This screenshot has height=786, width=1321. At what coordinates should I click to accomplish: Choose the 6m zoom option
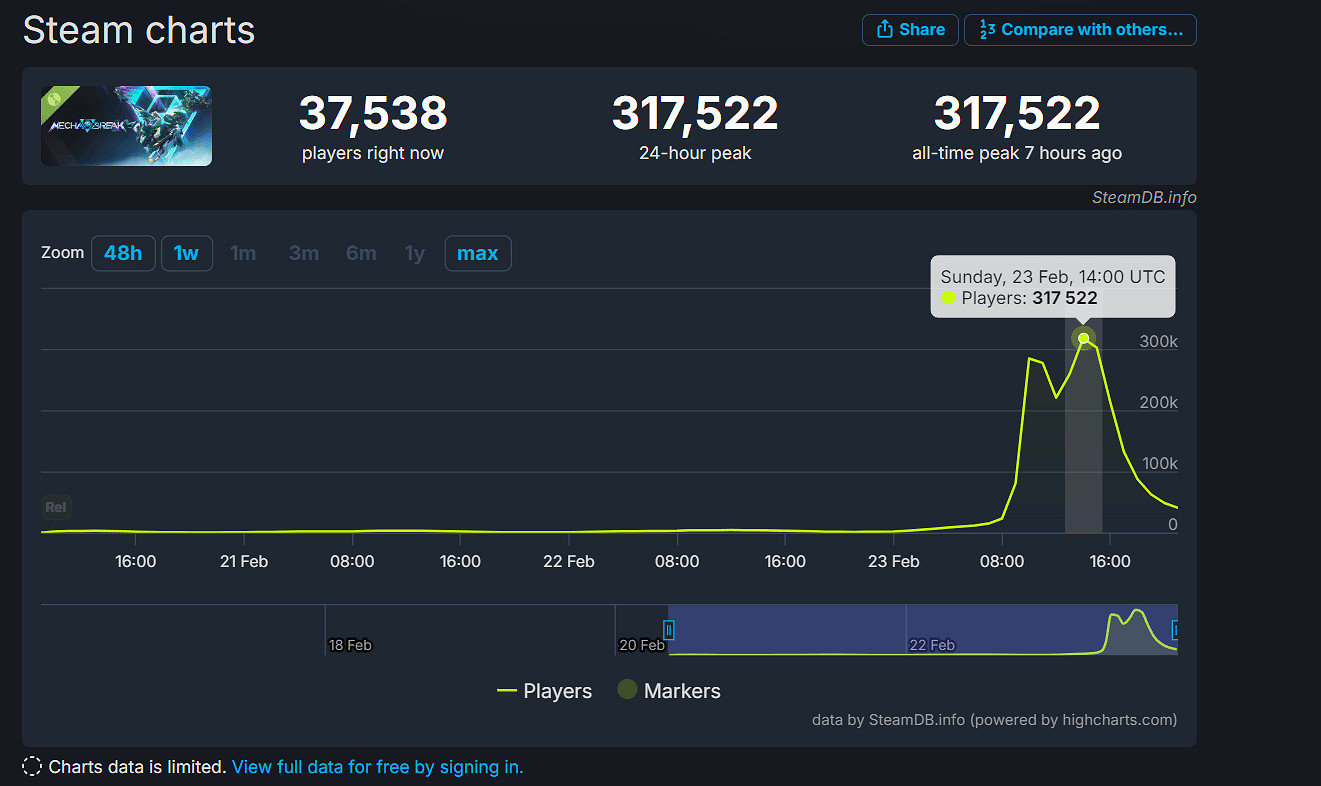[361, 253]
